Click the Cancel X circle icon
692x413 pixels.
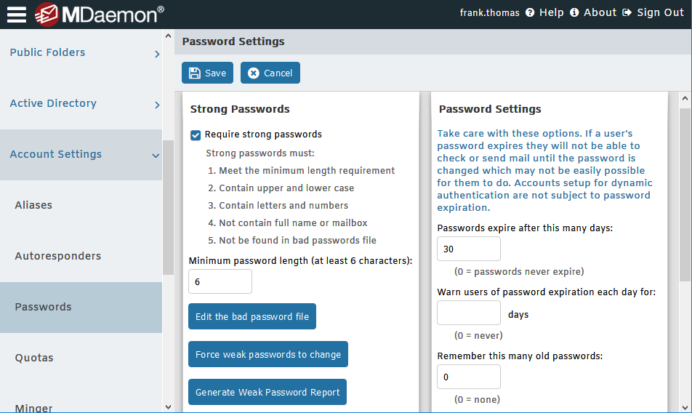pos(253,73)
